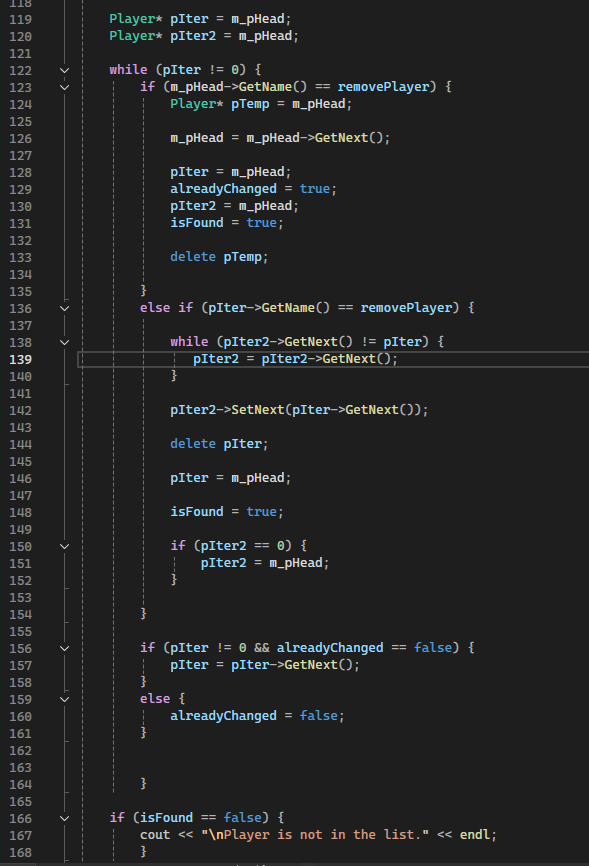Collapse the inner while loop at line 138
This screenshot has width=589, height=866.
coord(65,342)
